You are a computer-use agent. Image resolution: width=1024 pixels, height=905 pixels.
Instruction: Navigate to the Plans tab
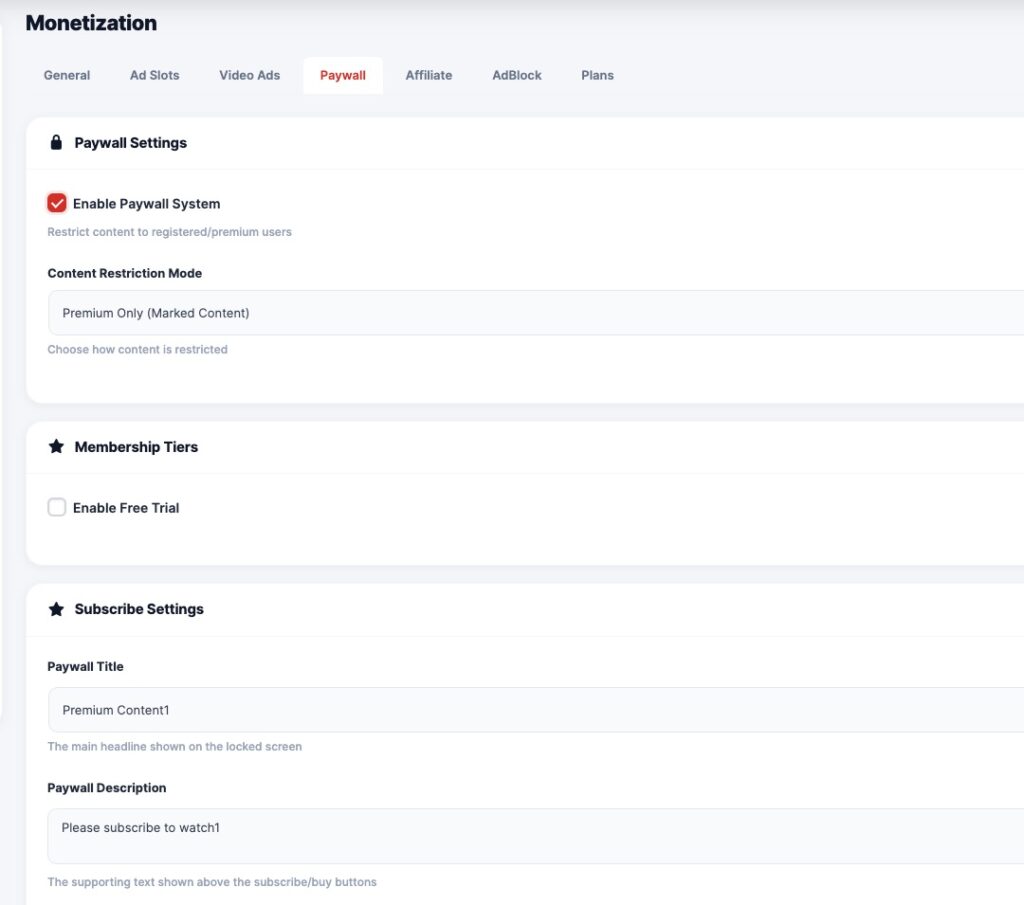[x=597, y=75]
